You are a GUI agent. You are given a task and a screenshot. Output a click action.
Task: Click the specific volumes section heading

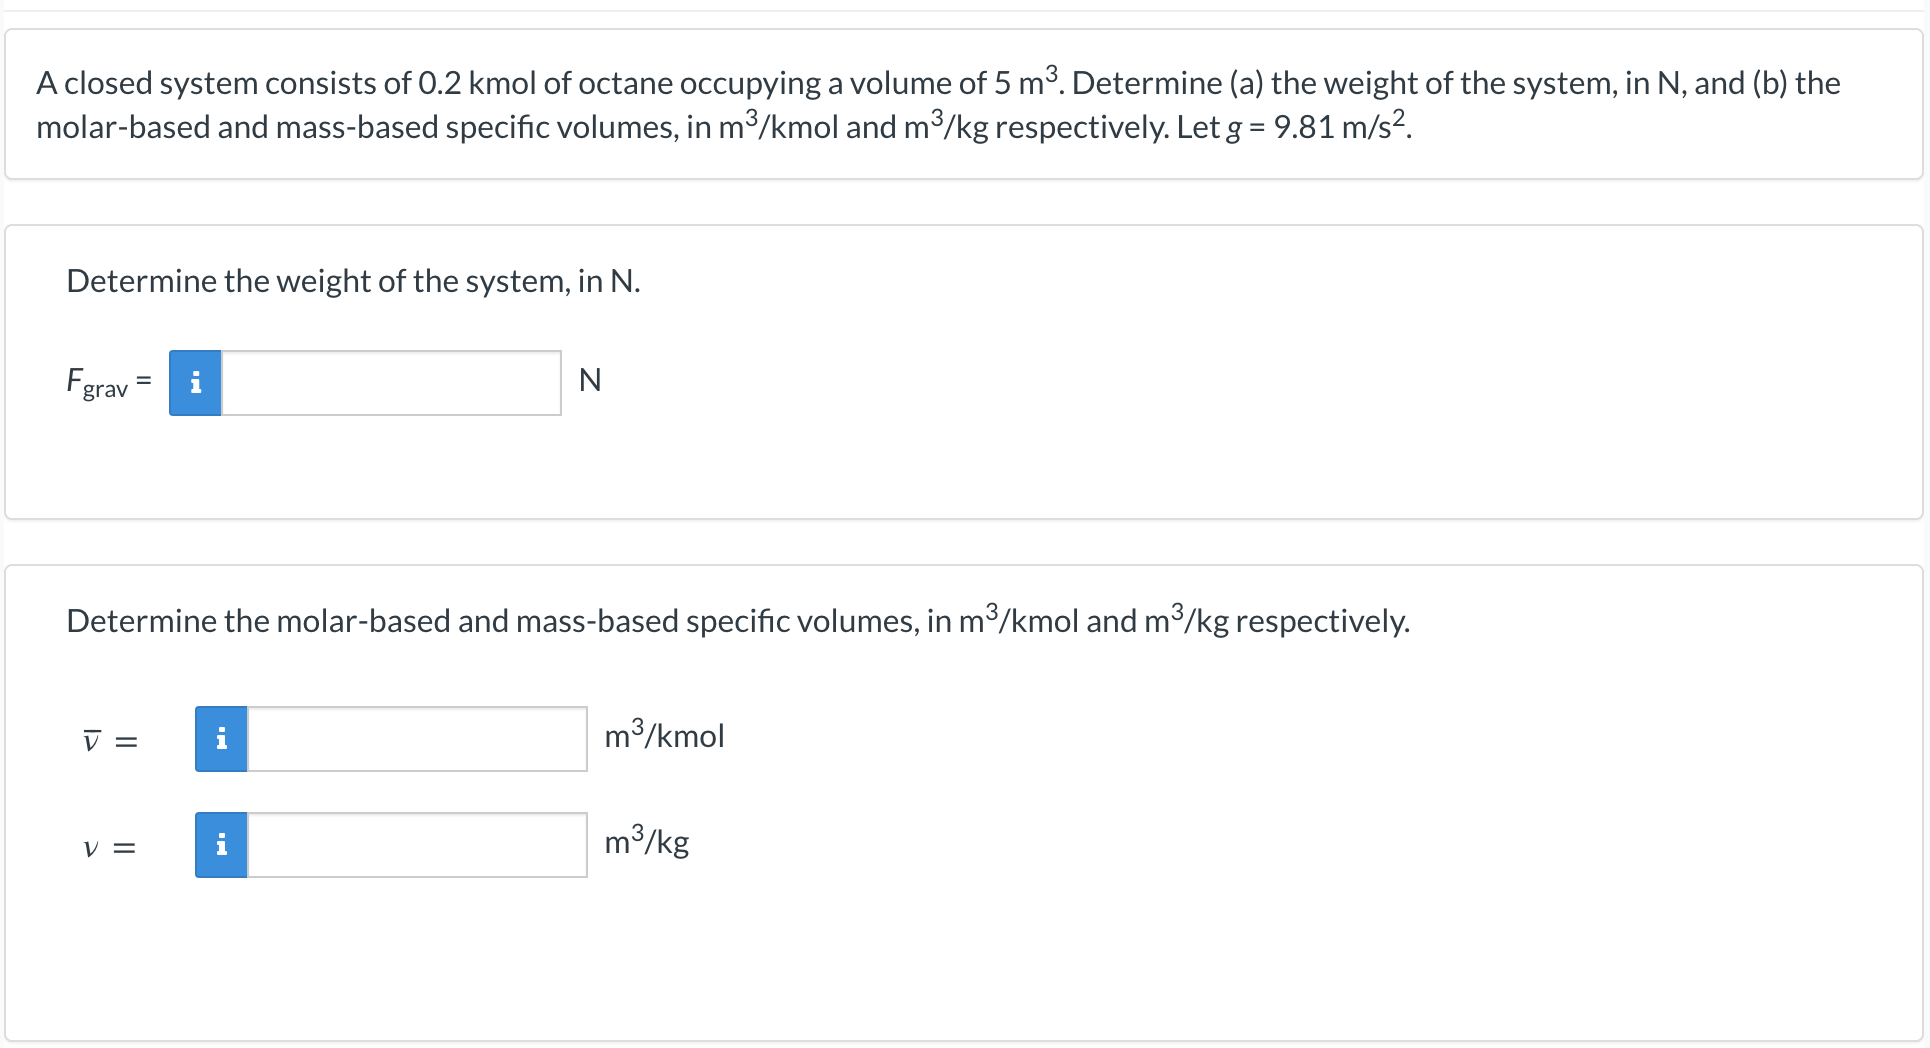pos(738,620)
